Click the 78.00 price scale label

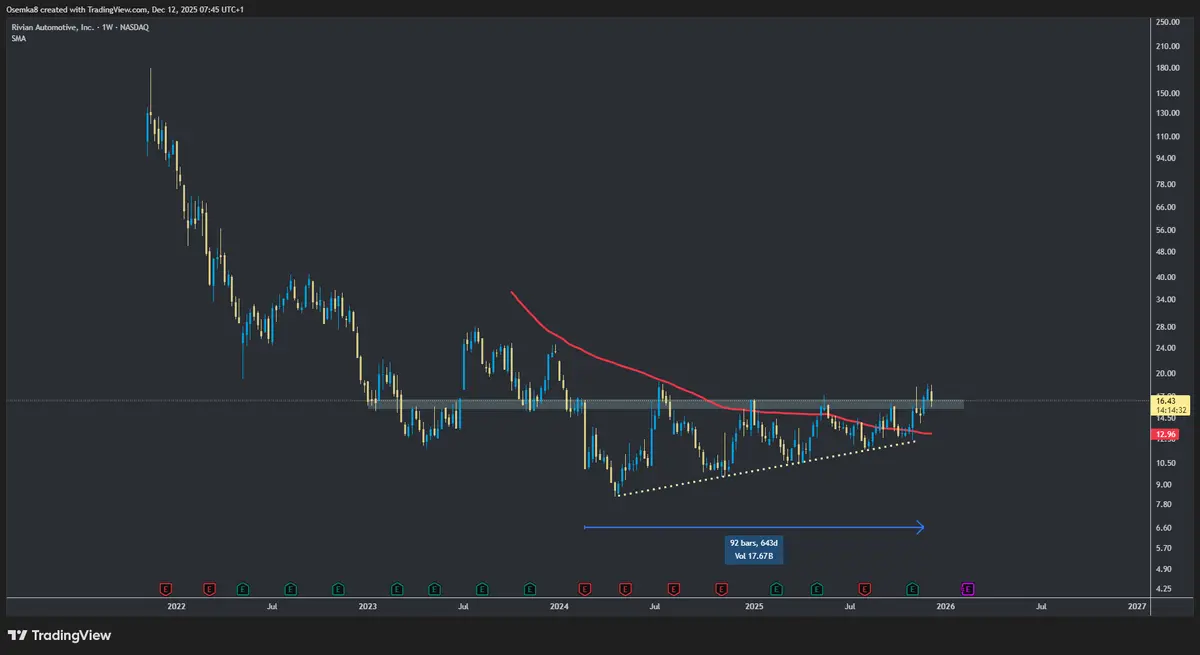[1166, 184]
